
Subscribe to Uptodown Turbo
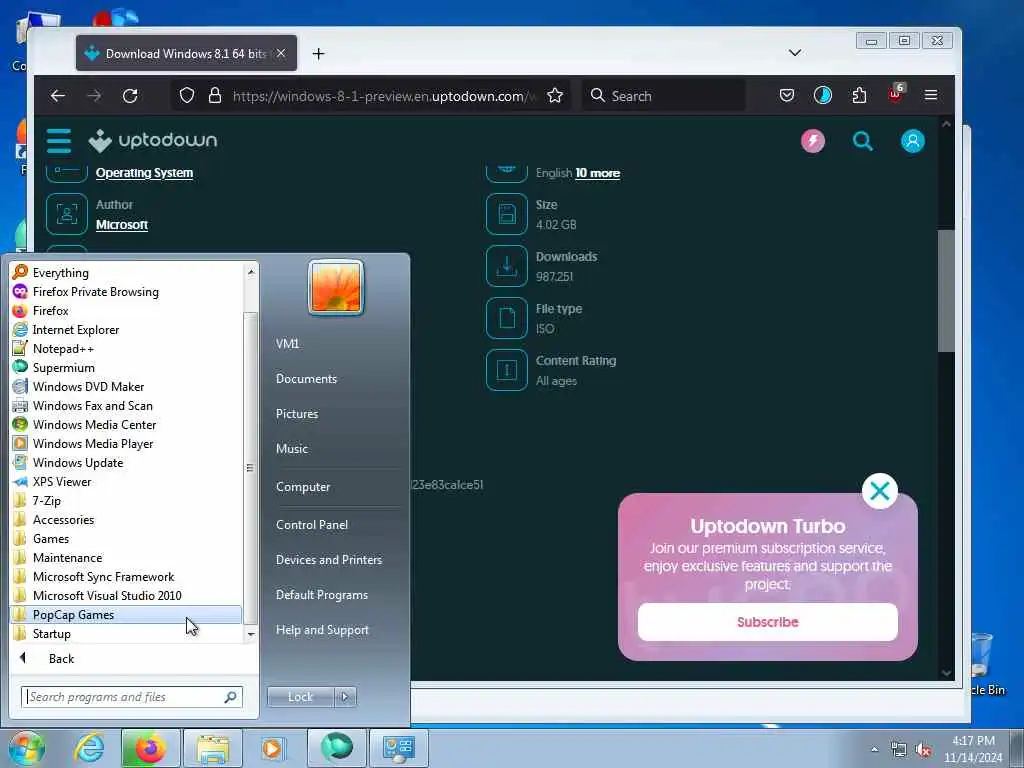coord(767,622)
